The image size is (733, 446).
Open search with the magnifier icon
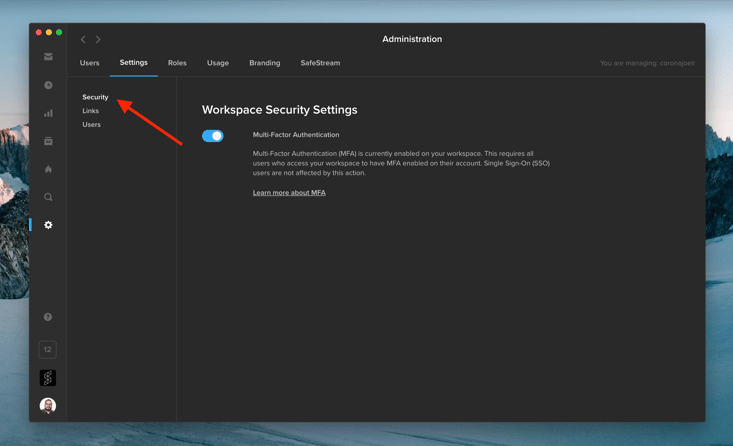click(x=48, y=197)
